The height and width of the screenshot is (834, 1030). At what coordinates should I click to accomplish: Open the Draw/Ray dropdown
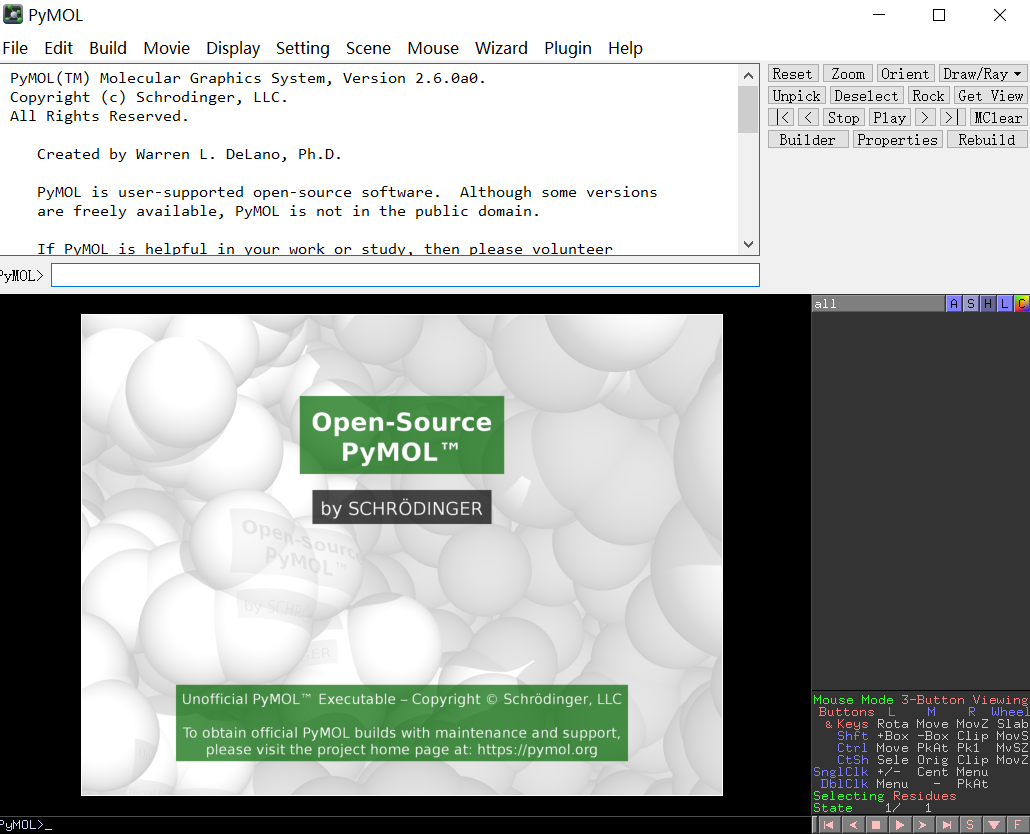[x=982, y=74]
